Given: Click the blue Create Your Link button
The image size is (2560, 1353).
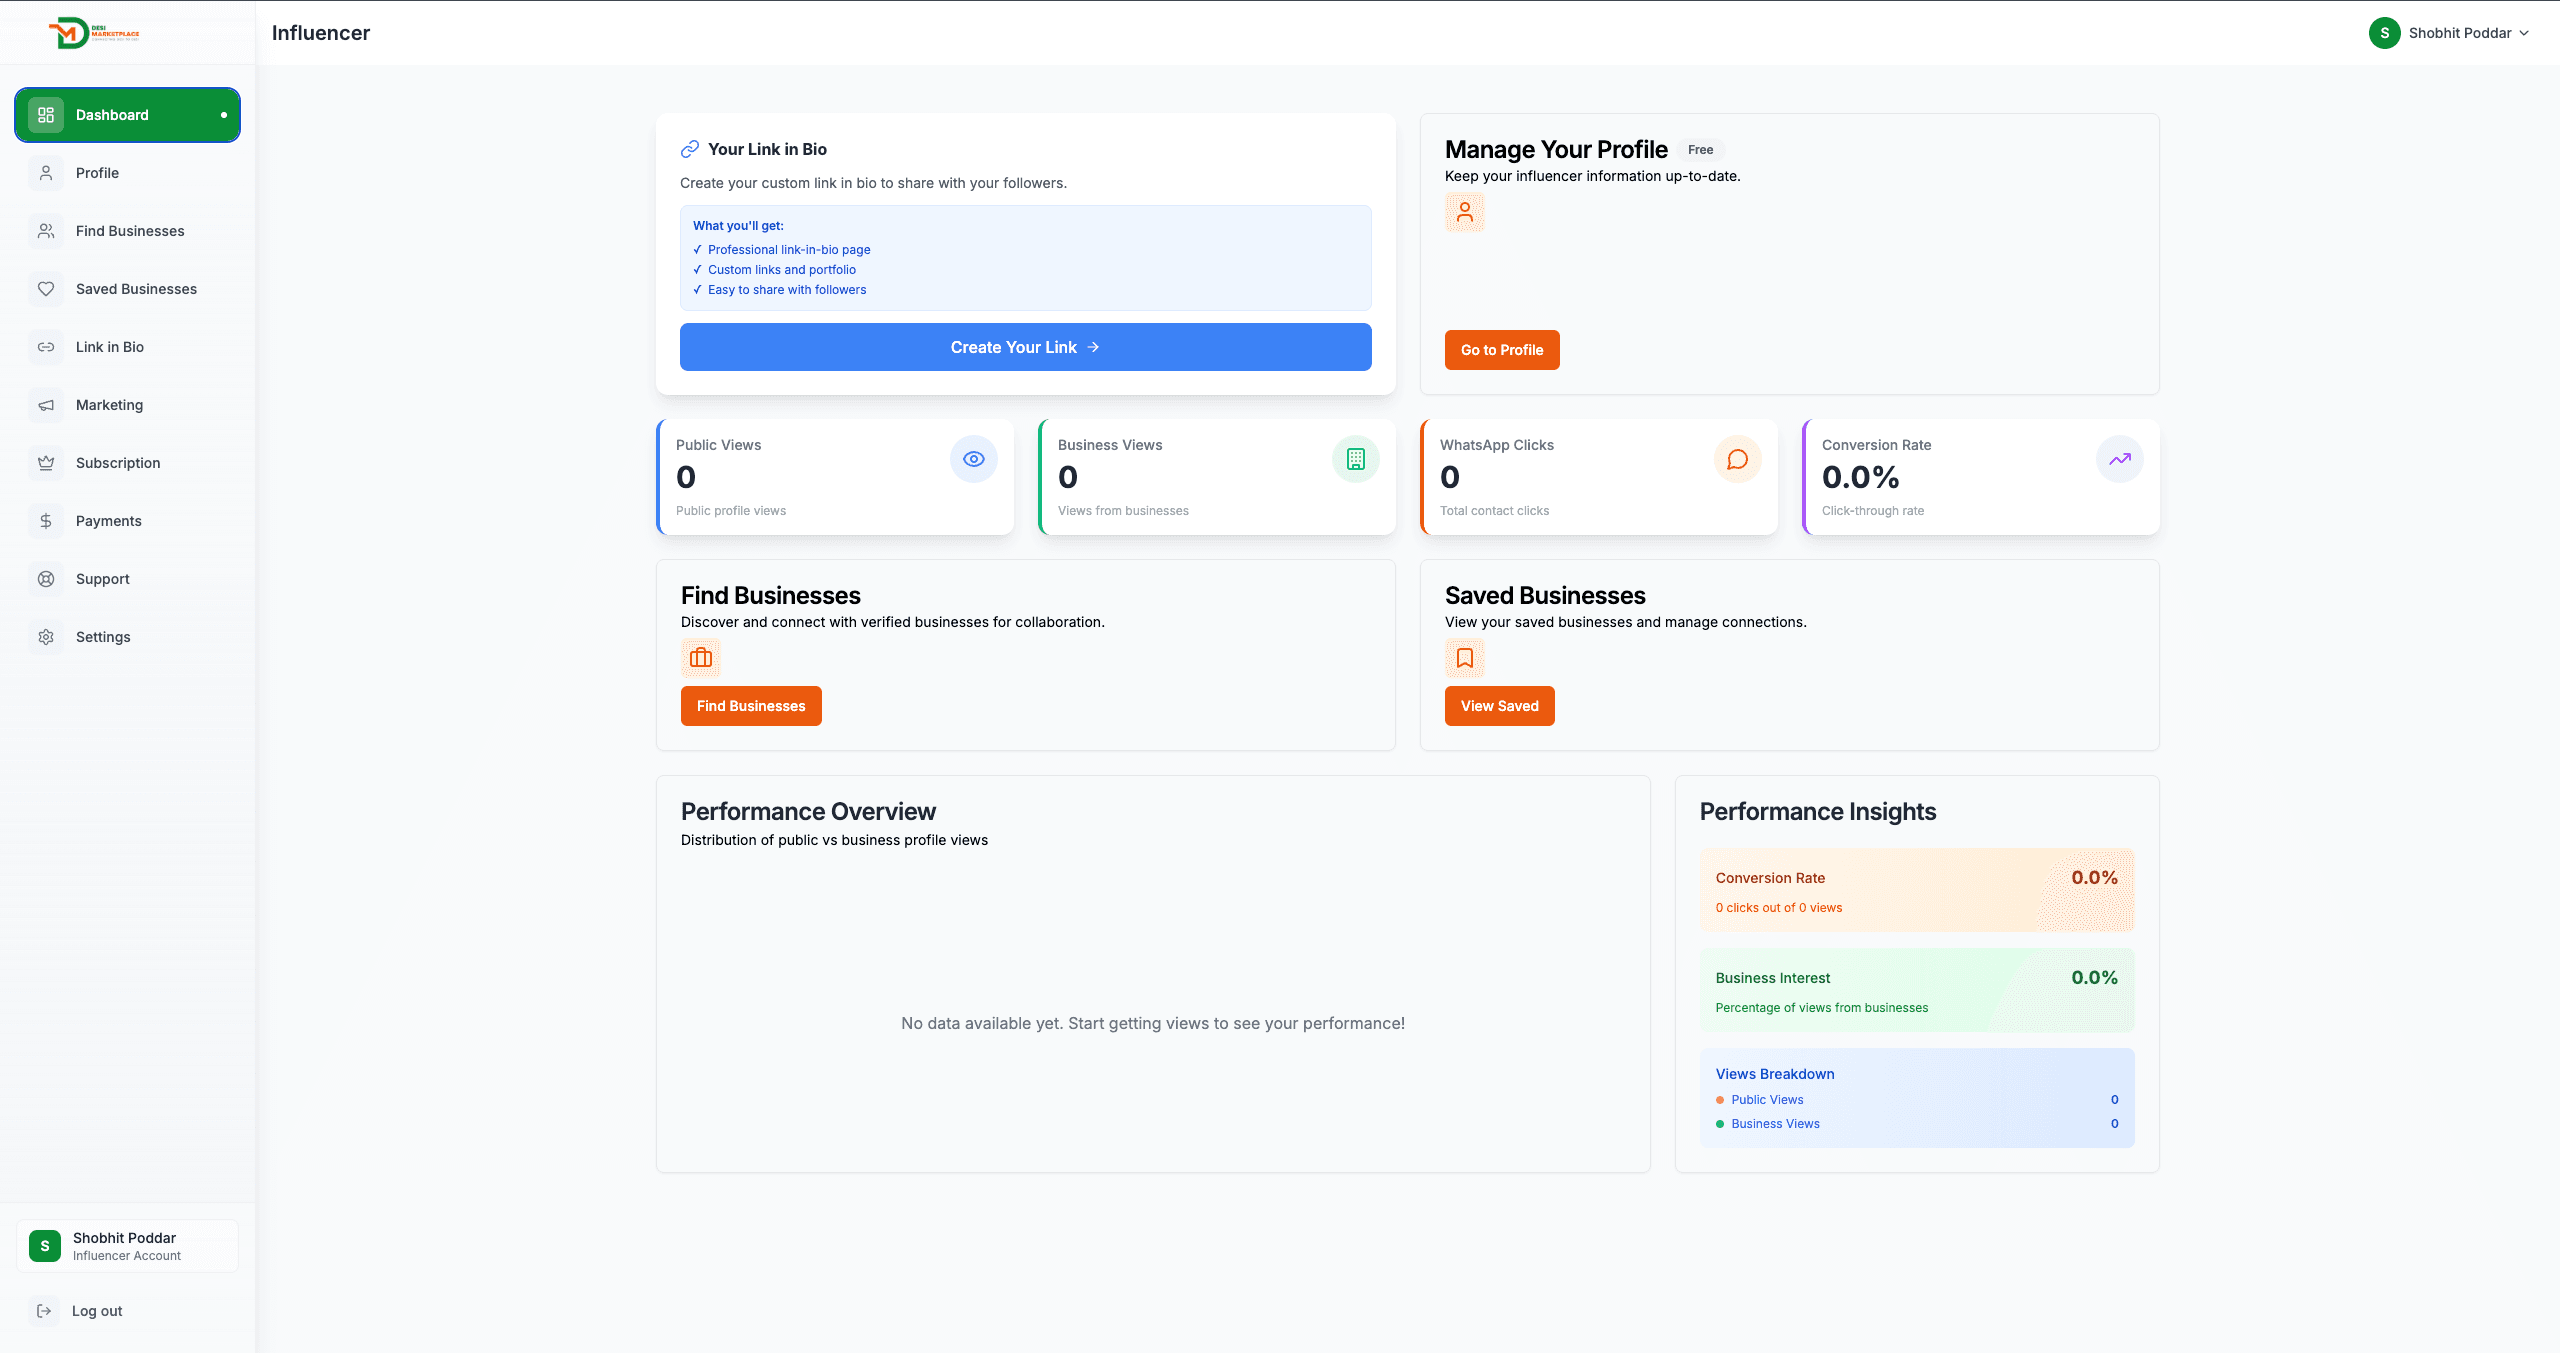Looking at the screenshot, I should (1025, 347).
